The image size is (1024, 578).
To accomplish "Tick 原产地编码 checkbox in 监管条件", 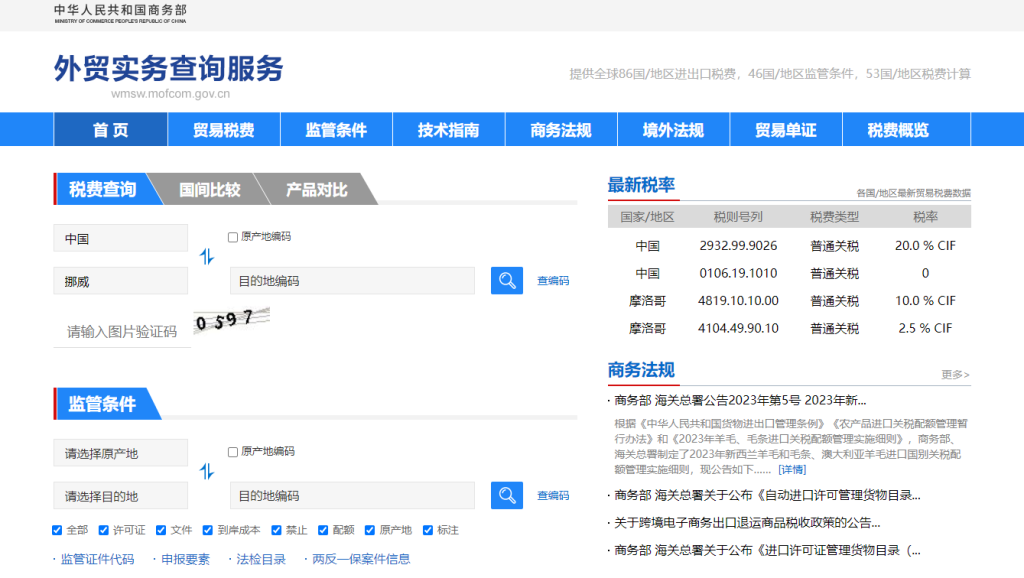I will (x=232, y=452).
